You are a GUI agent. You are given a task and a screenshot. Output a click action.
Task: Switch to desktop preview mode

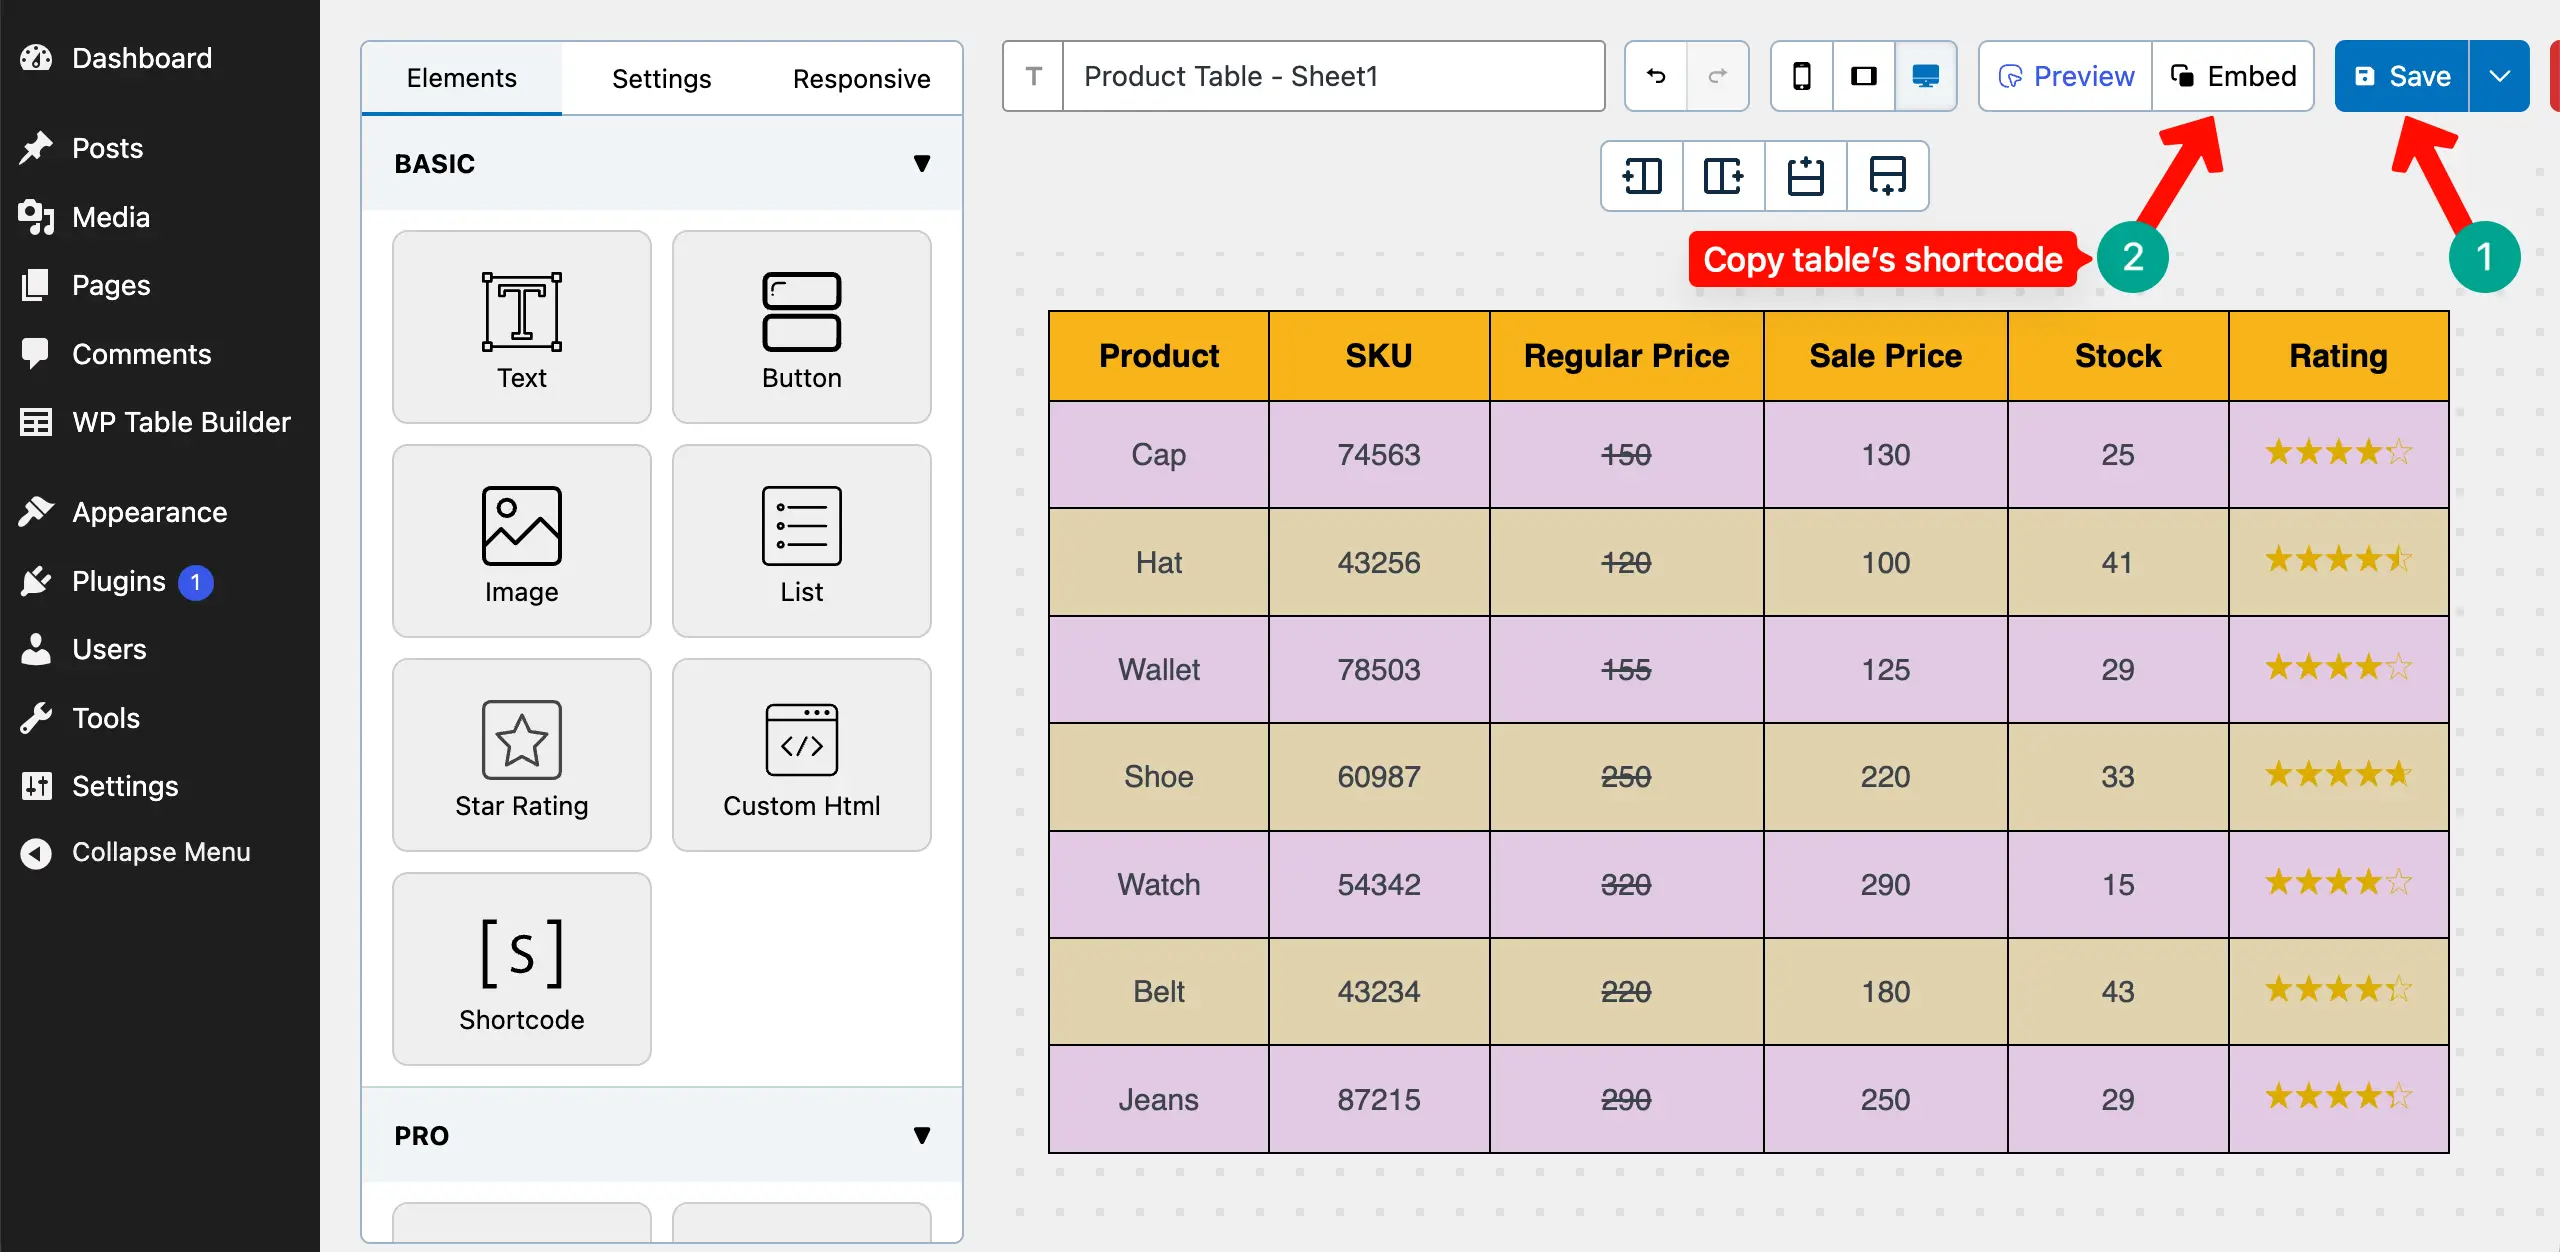click(x=1925, y=76)
